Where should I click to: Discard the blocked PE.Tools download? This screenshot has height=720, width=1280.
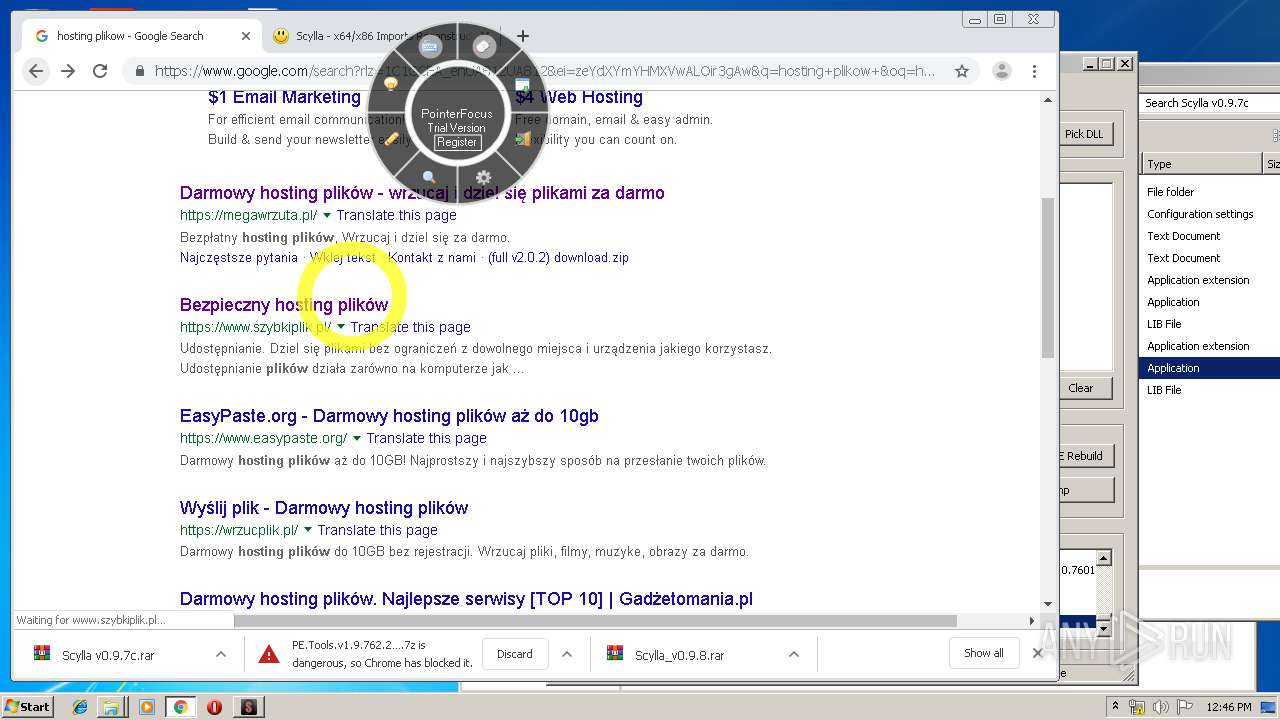pyautogui.click(x=515, y=654)
